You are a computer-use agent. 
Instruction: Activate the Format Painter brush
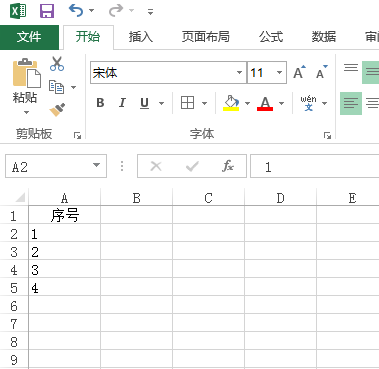pos(57,110)
